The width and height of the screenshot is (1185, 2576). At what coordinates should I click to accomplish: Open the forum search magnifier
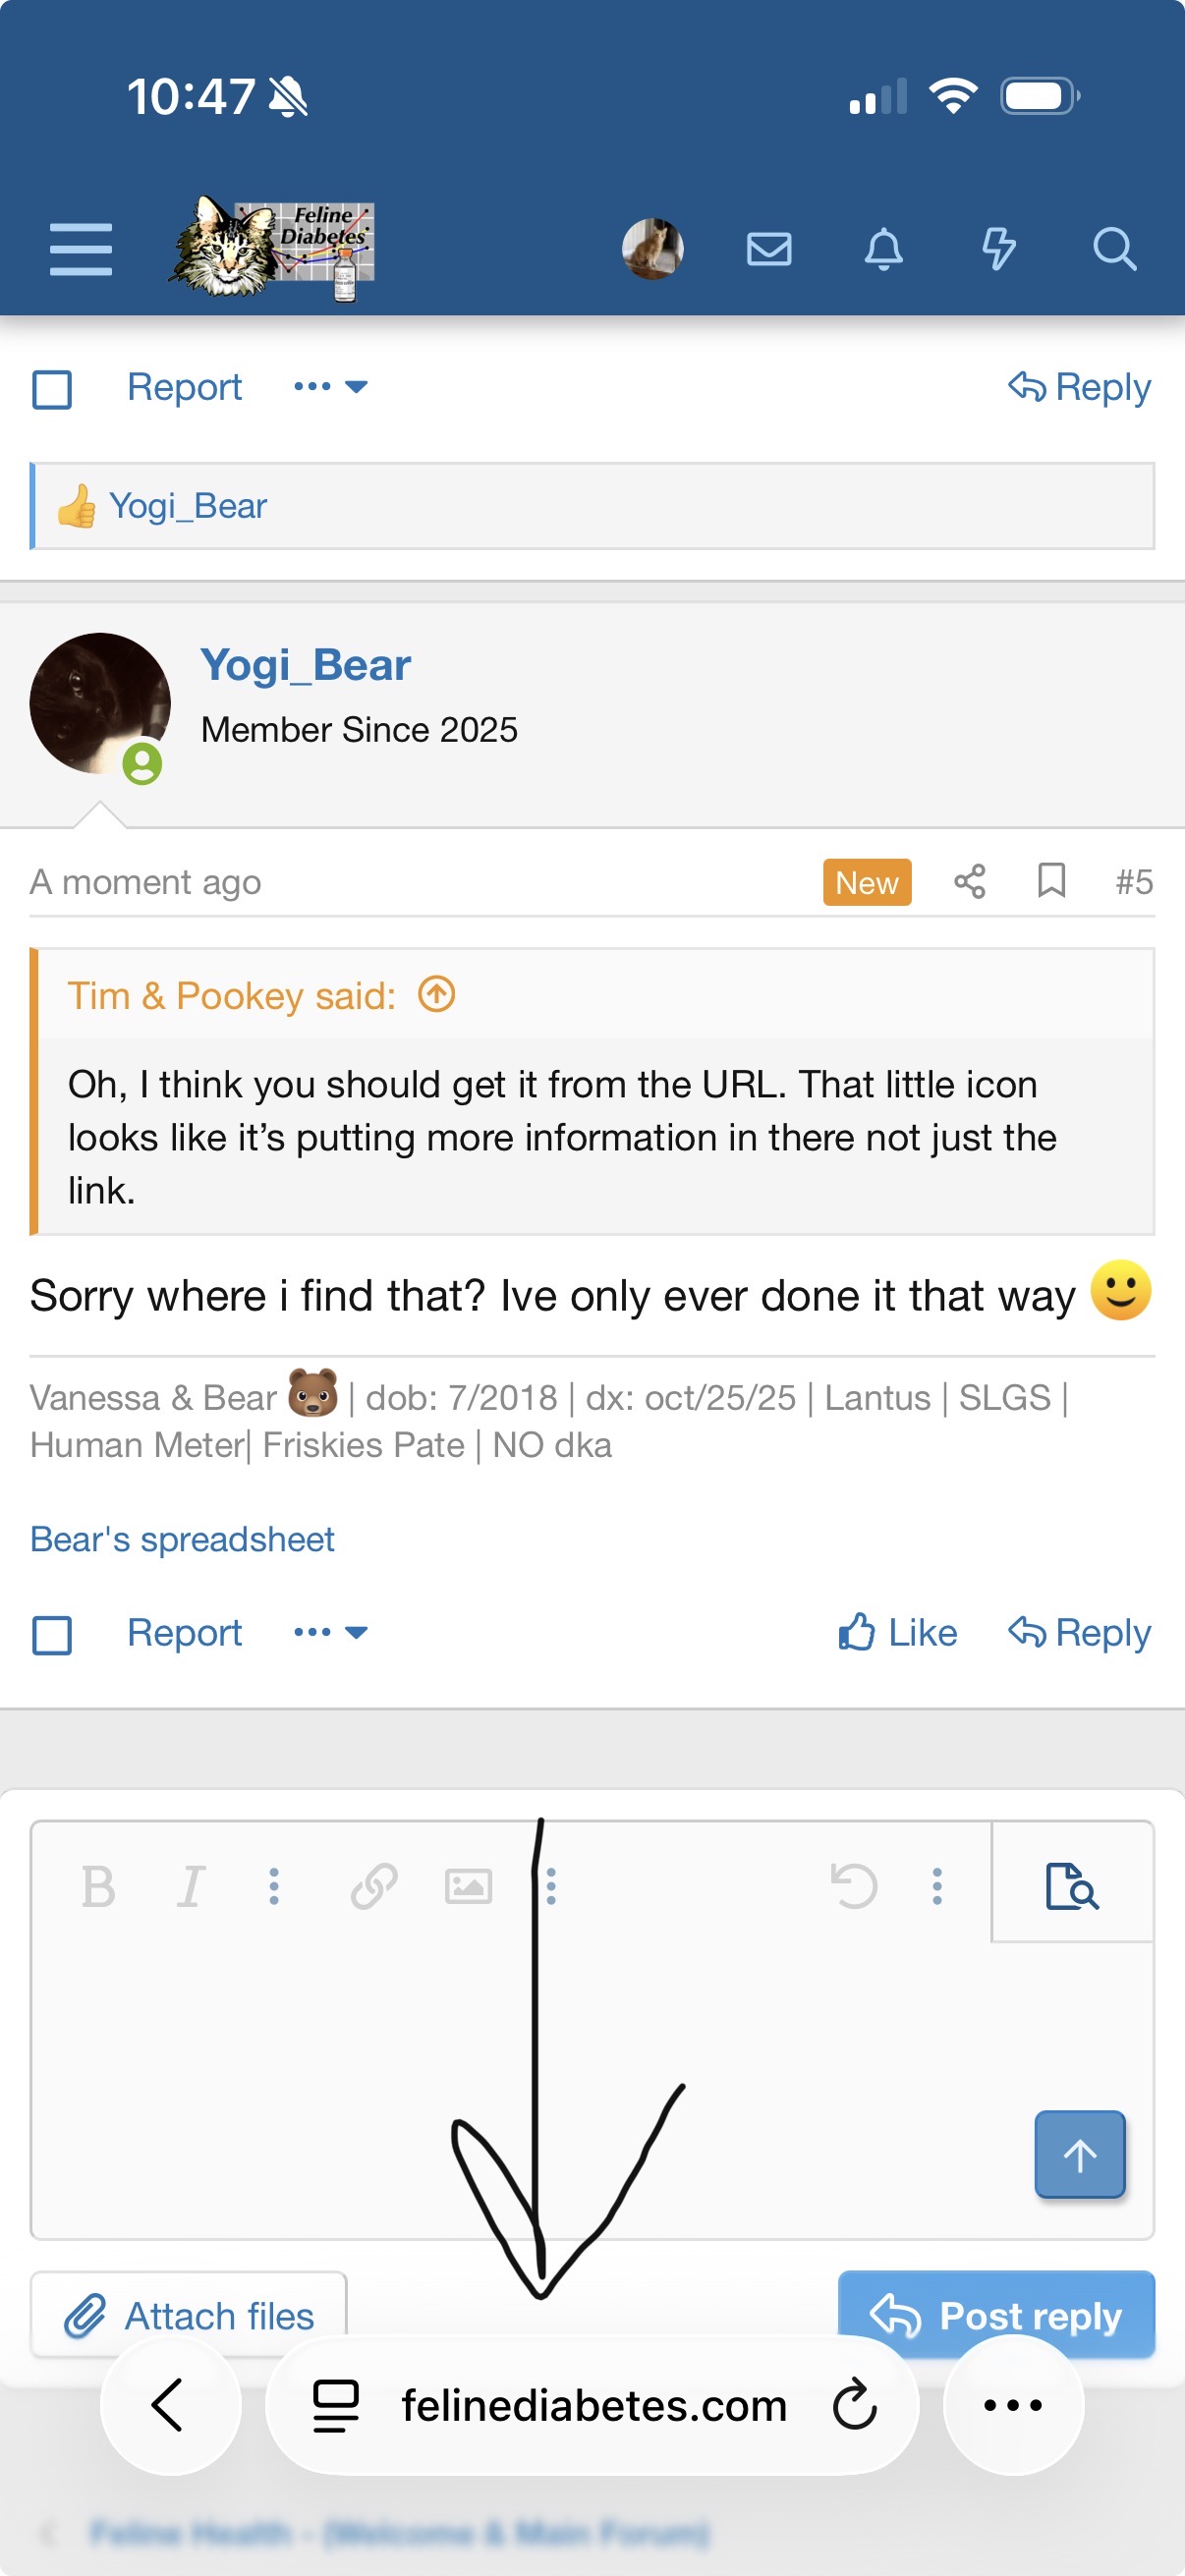[x=1113, y=249]
